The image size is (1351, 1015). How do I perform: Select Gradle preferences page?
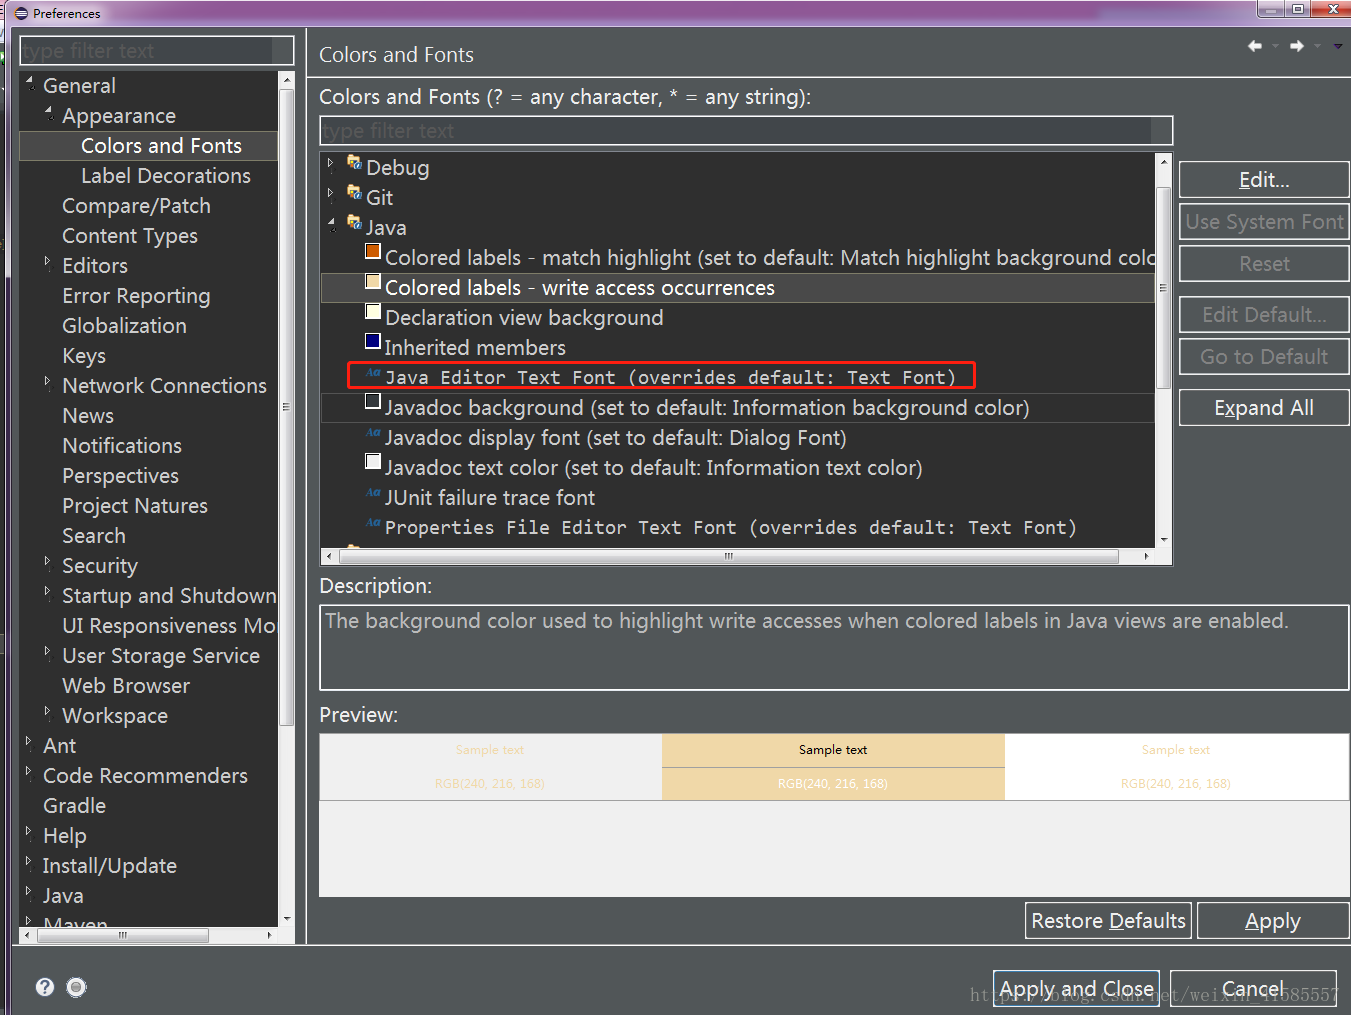[x=74, y=806]
